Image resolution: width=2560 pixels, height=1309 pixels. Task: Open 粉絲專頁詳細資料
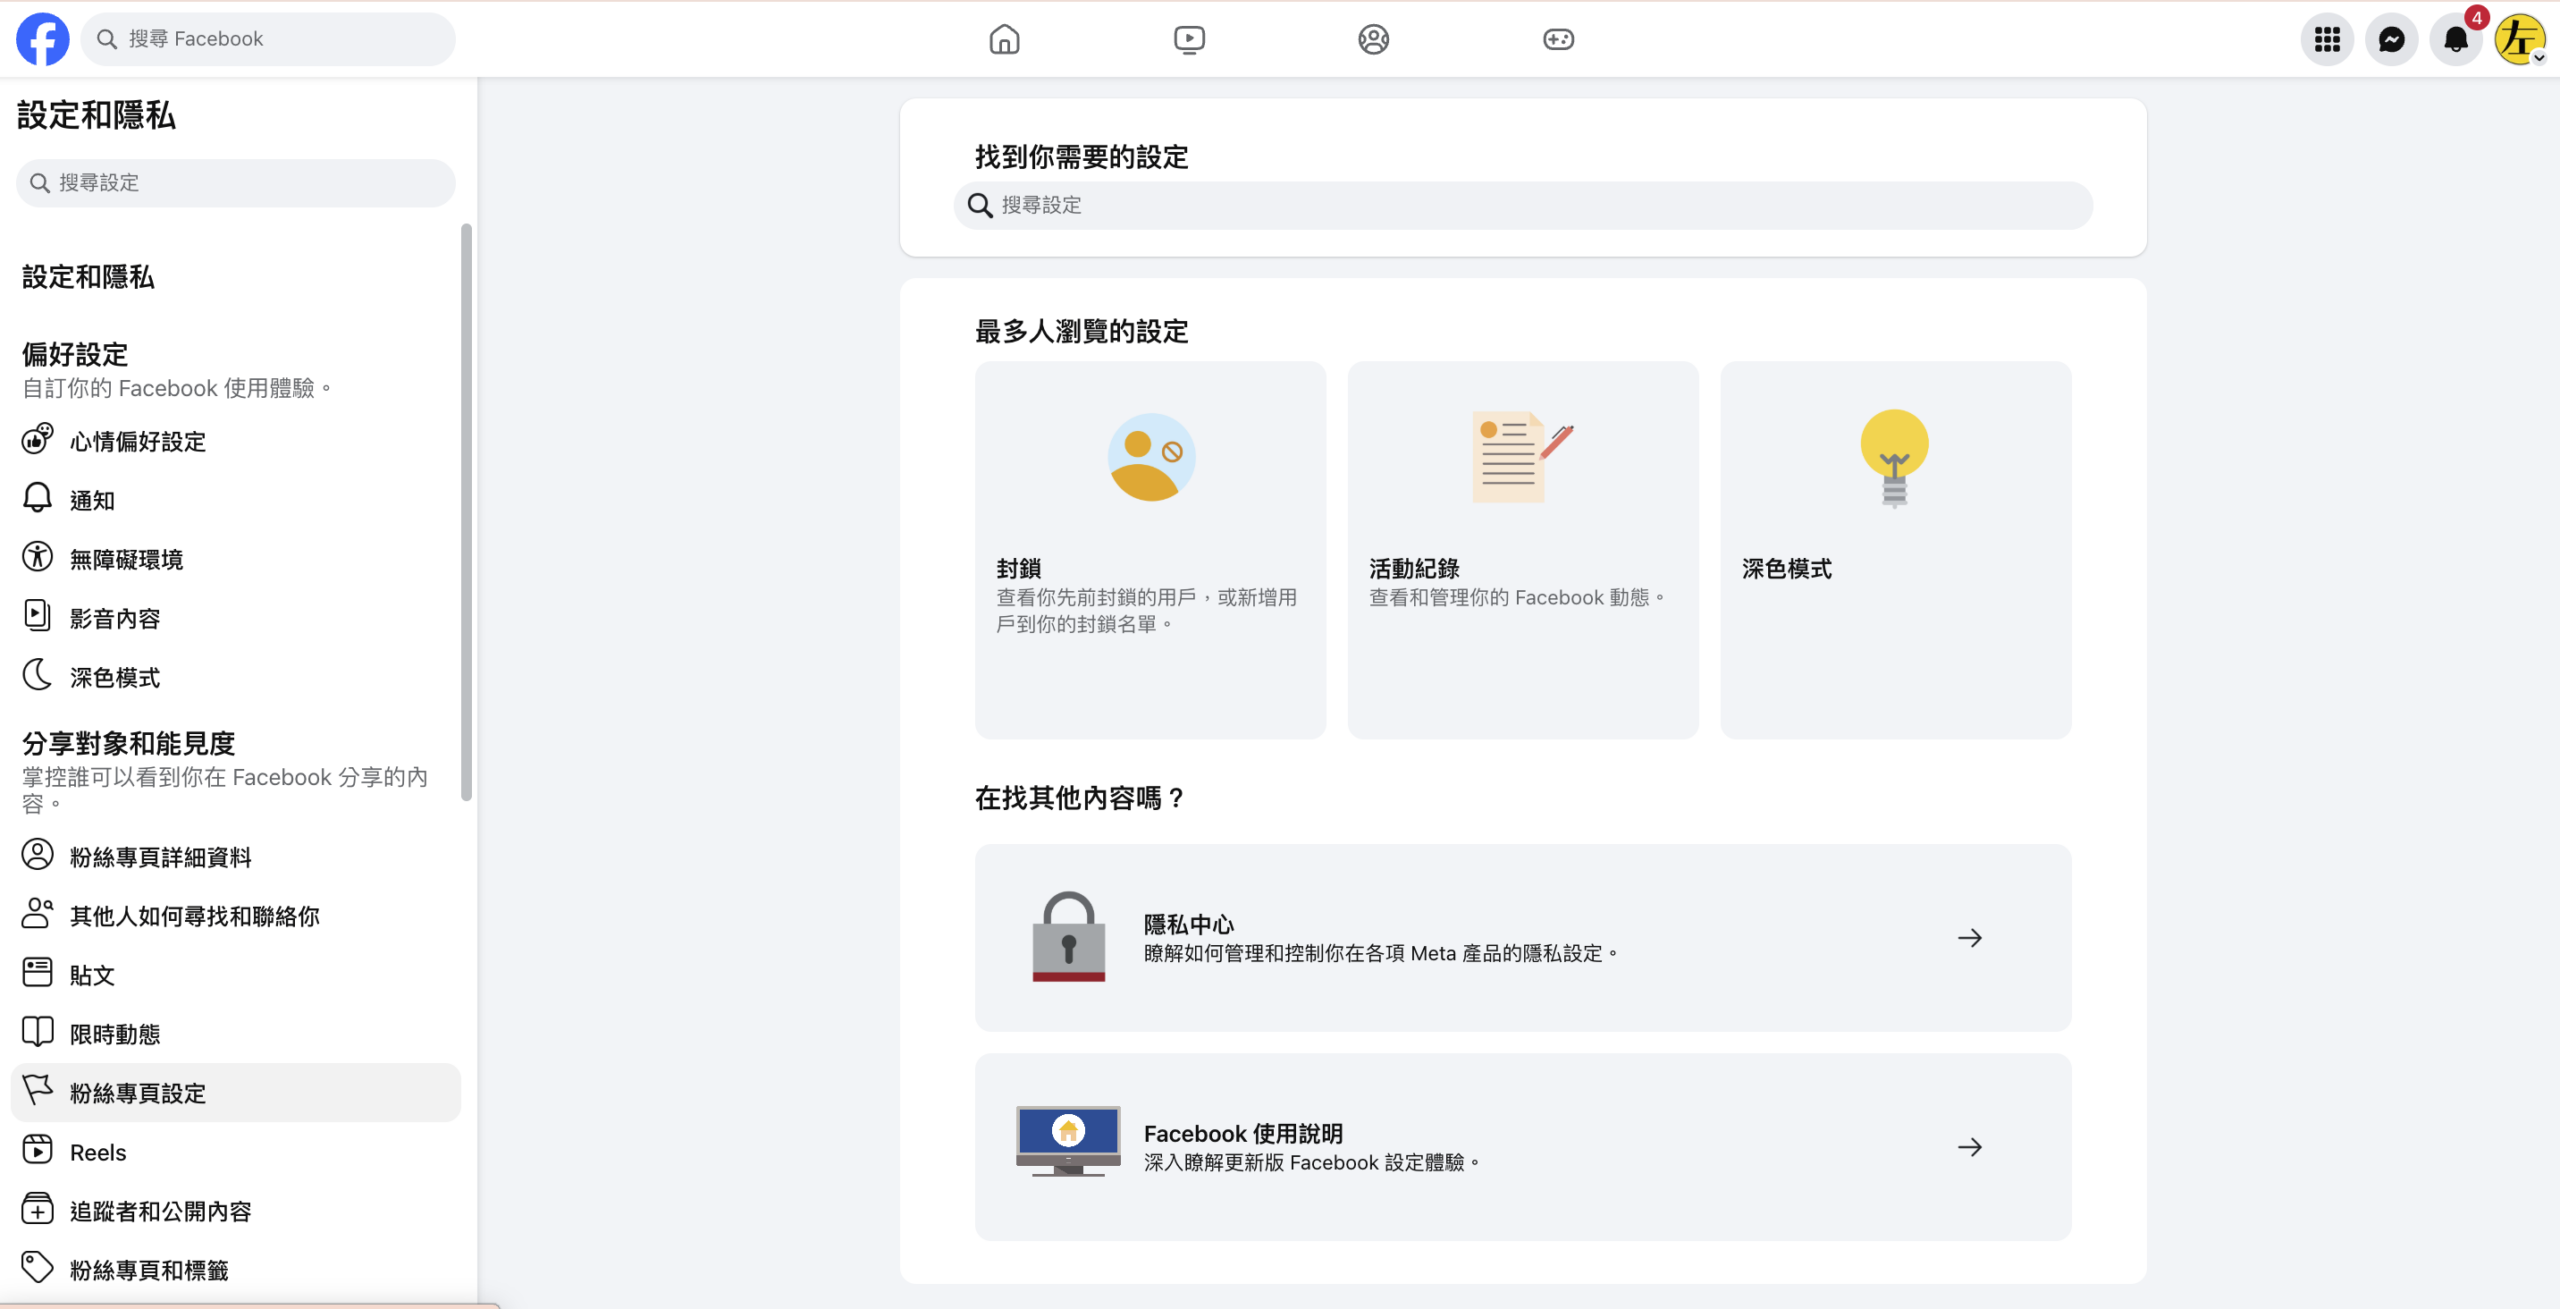coord(236,857)
